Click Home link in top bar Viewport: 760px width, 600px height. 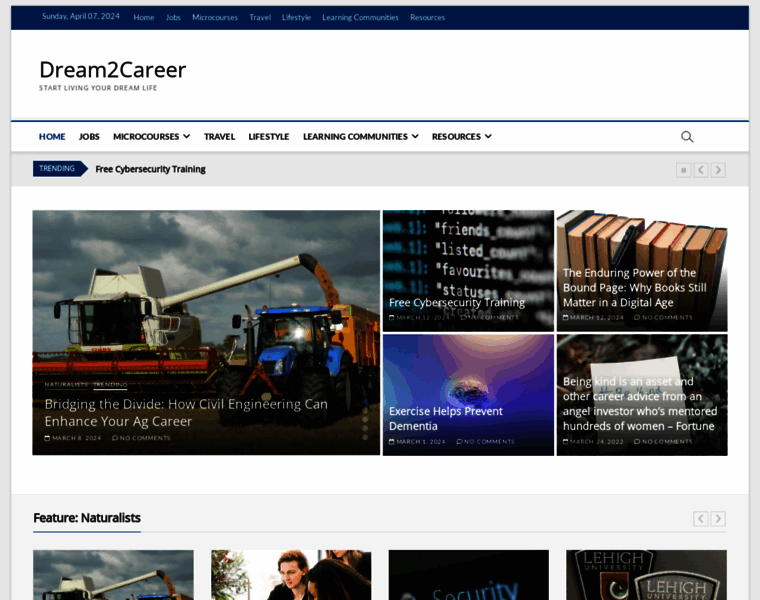click(x=143, y=17)
